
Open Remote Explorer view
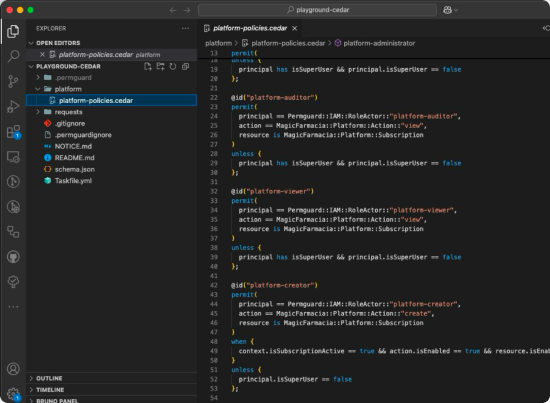point(13,157)
